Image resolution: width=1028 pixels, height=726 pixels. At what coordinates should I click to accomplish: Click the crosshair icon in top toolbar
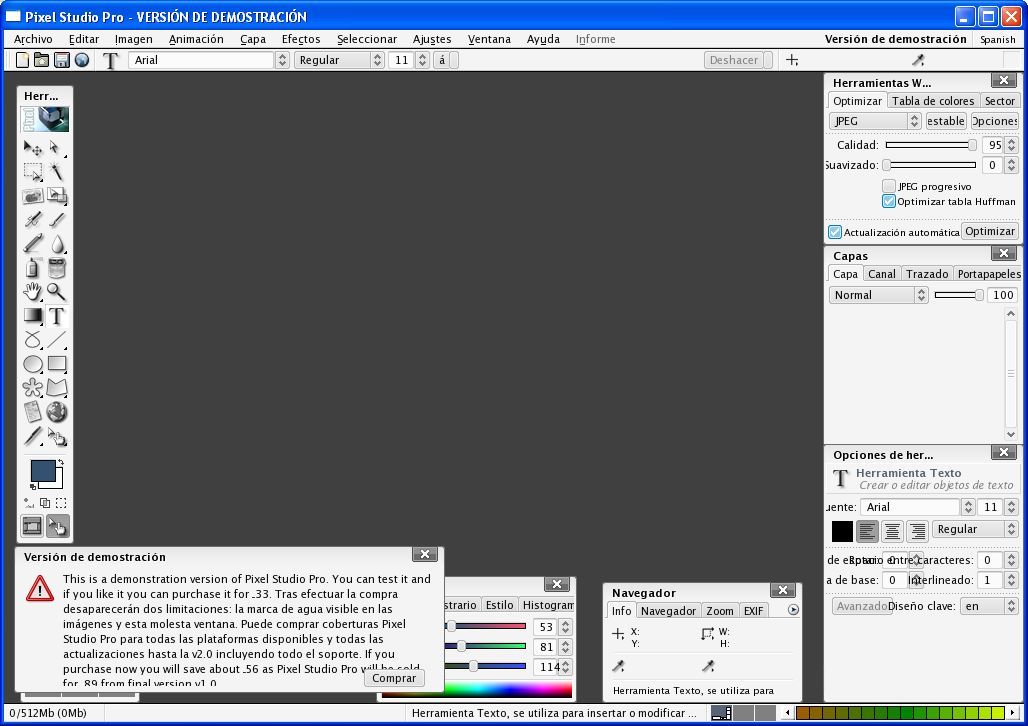(x=792, y=60)
